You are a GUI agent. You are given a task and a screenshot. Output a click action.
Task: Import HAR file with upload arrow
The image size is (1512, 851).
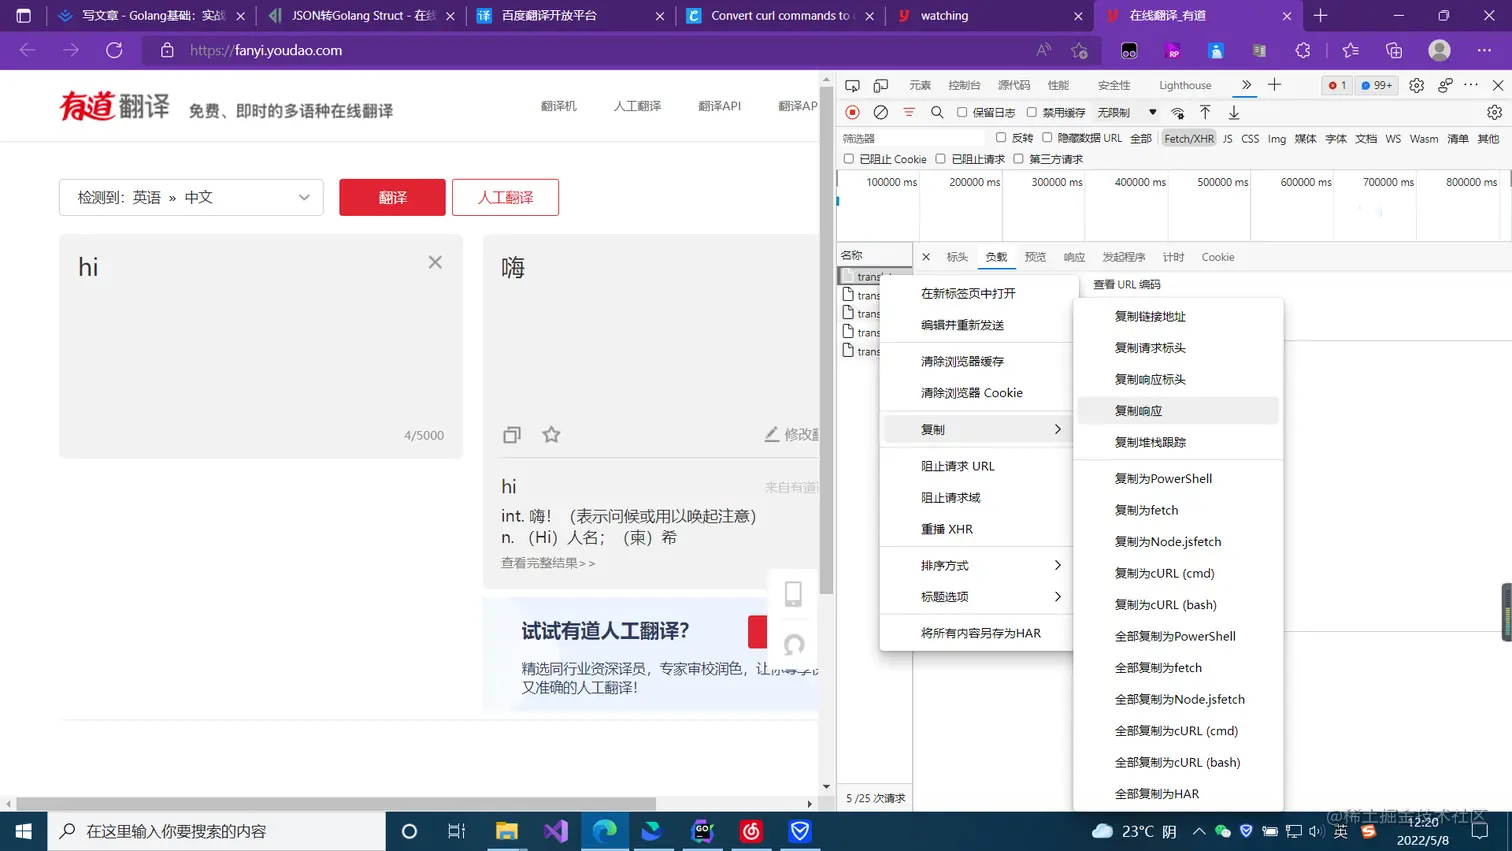[x=1205, y=112]
